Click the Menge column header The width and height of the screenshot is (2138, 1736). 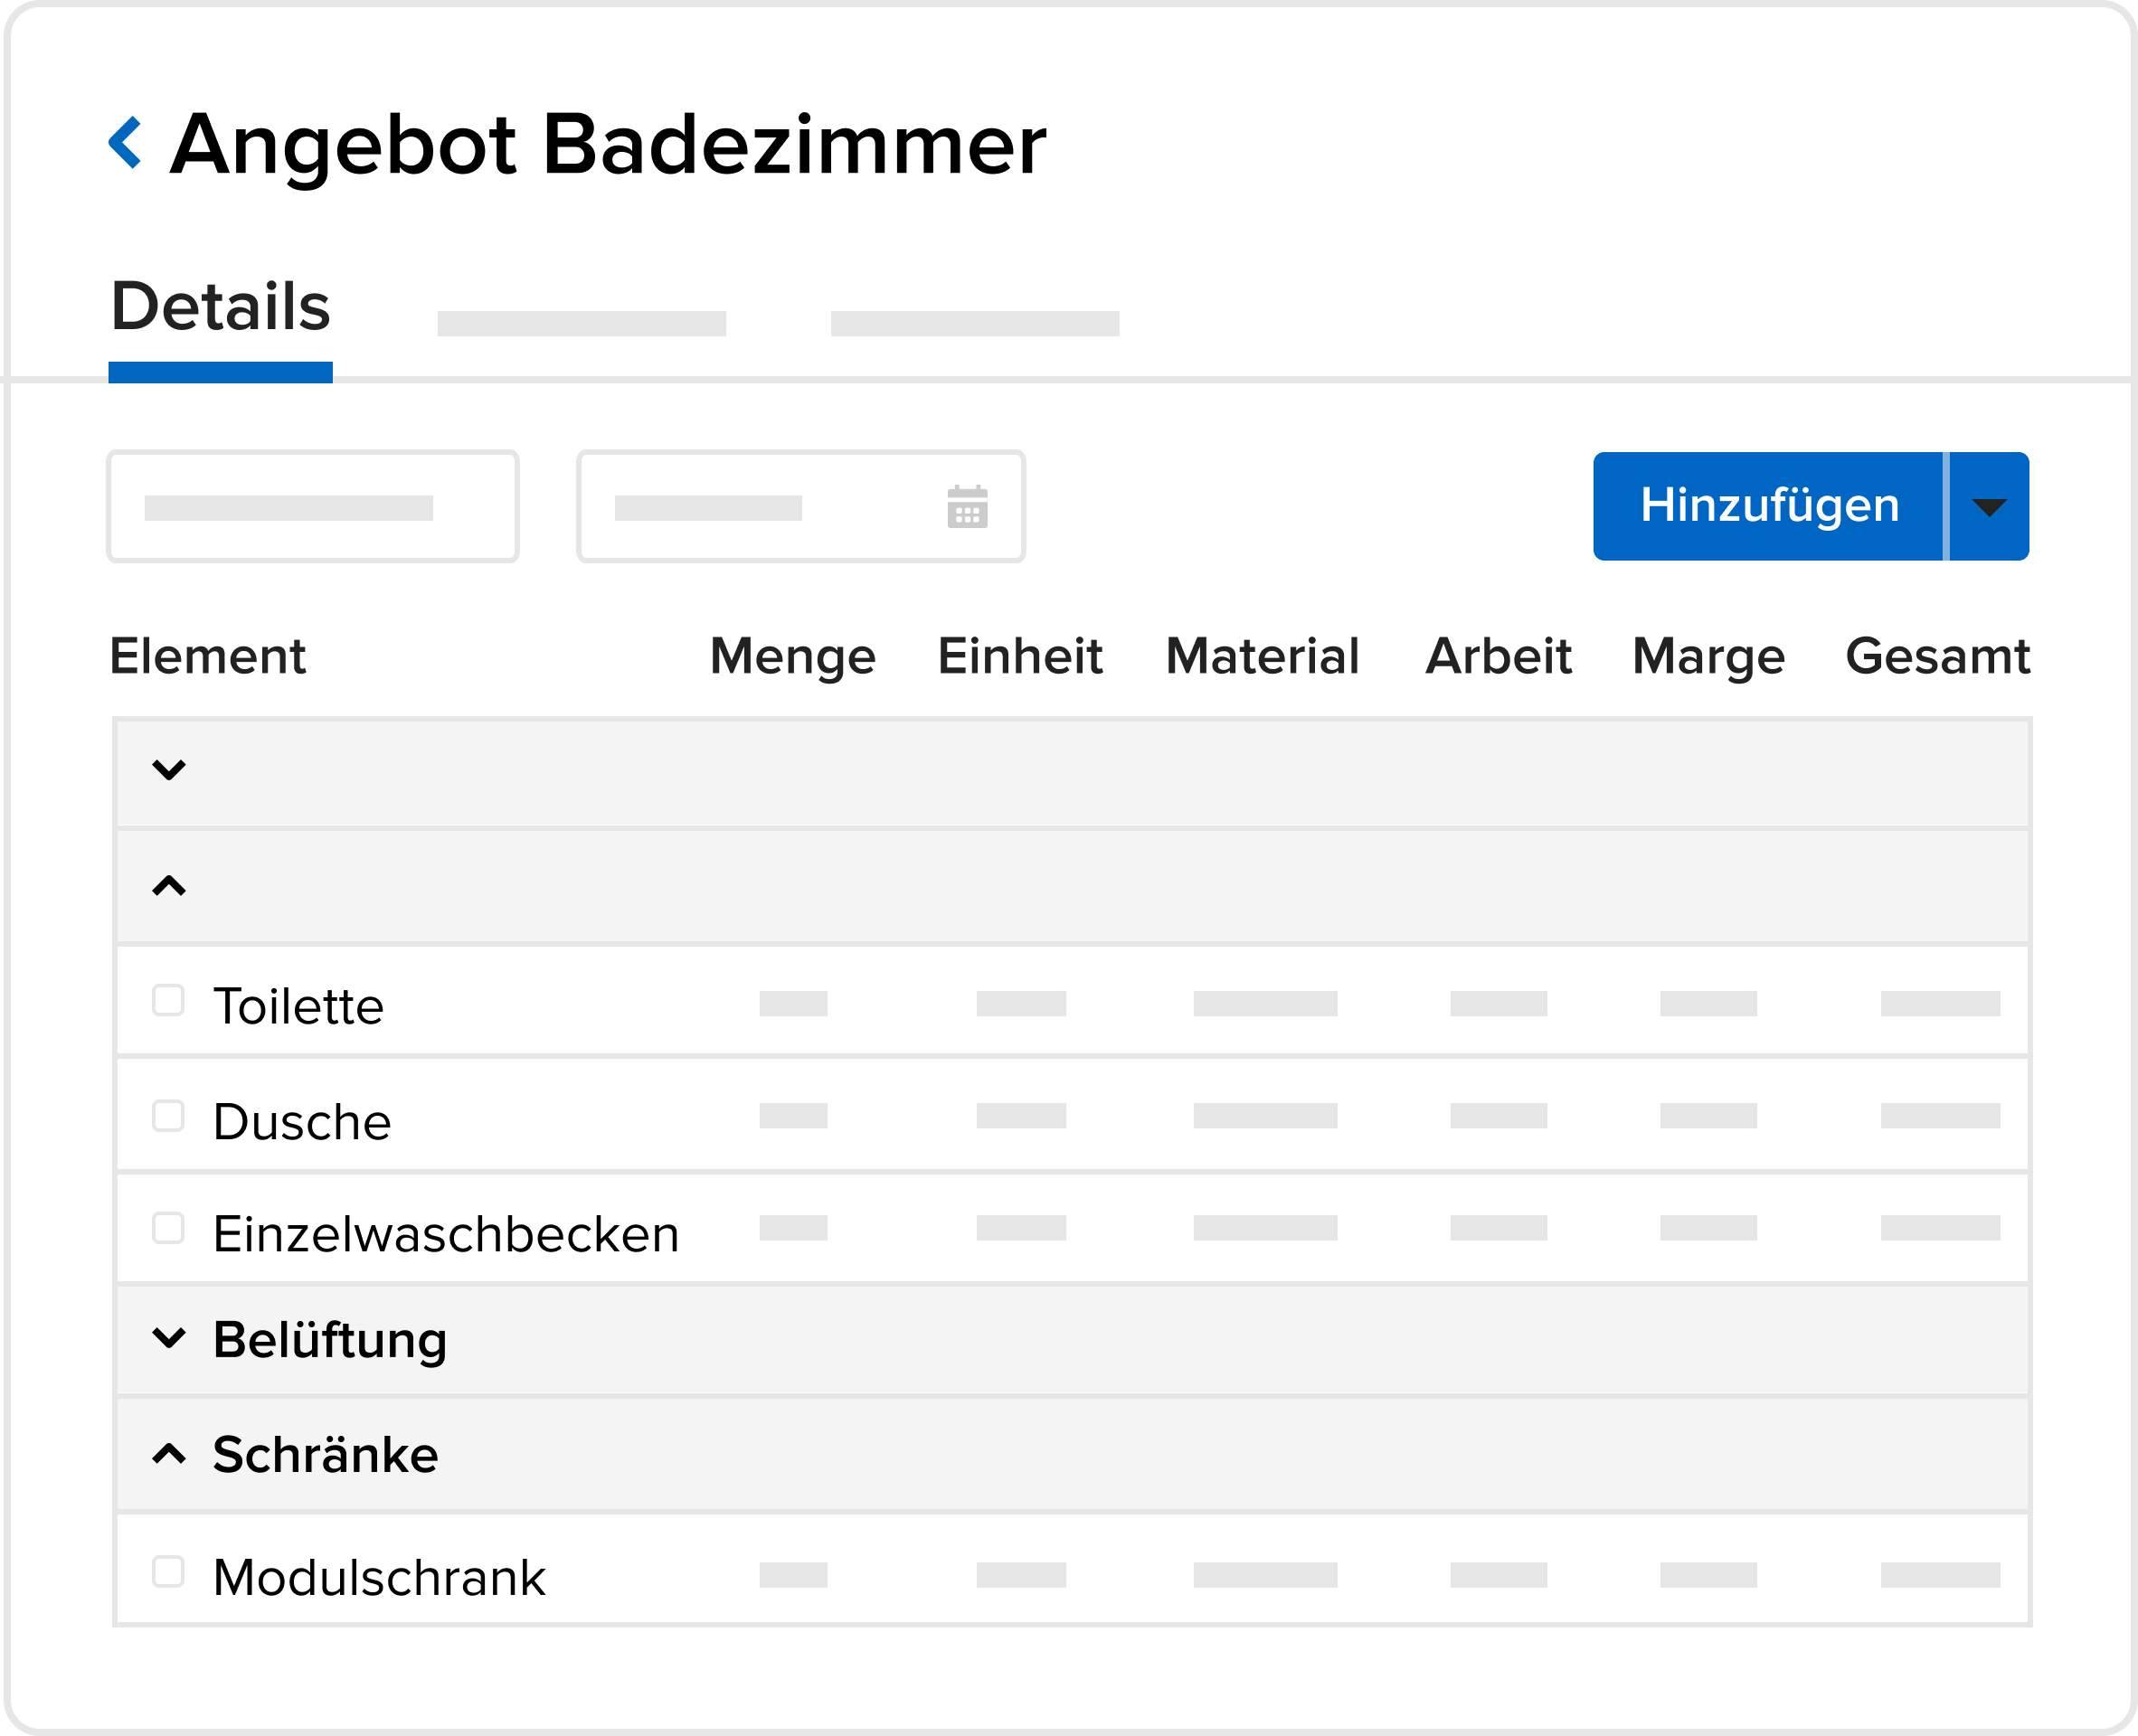(x=792, y=657)
